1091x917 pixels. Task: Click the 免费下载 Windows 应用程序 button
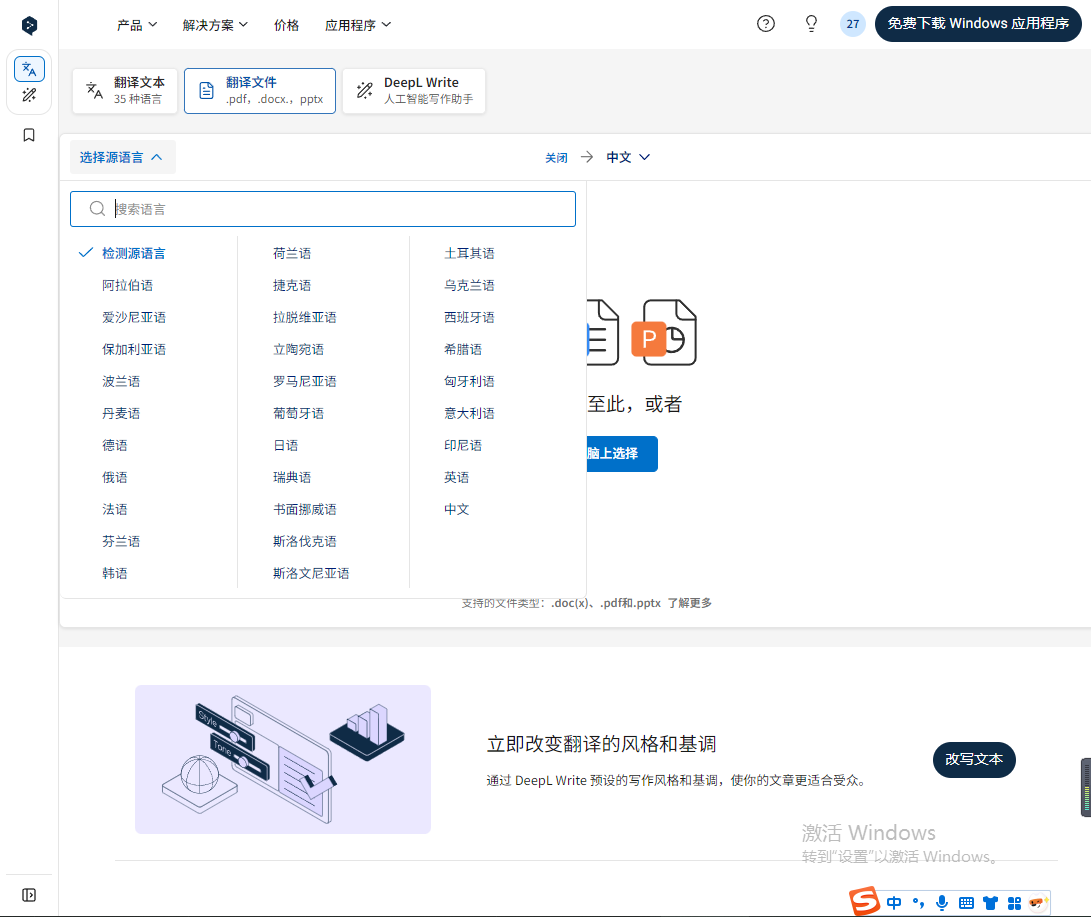point(978,24)
